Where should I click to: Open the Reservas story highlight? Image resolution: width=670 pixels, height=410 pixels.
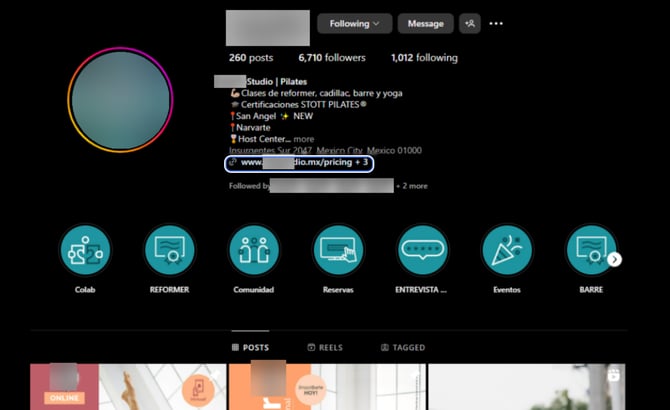click(338, 250)
